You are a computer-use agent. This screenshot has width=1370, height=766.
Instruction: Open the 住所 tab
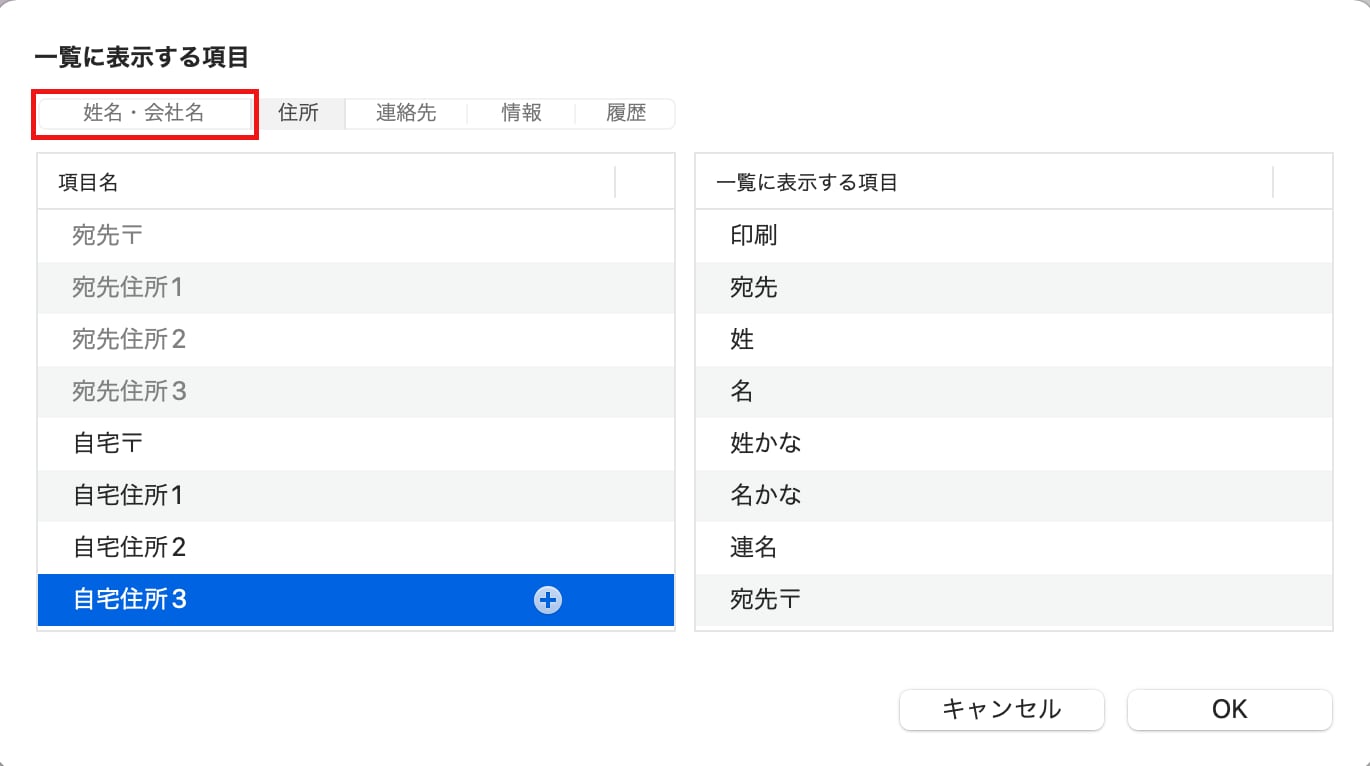click(x=298, y=113)
